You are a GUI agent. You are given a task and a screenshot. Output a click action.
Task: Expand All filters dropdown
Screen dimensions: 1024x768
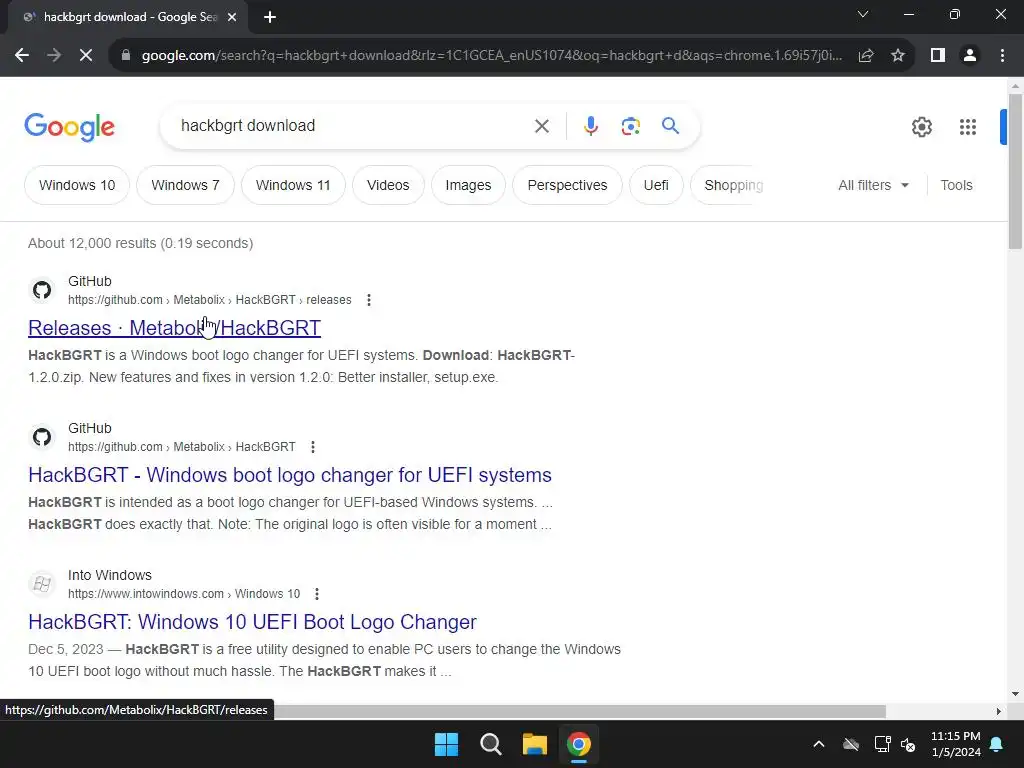click(873, 185)
